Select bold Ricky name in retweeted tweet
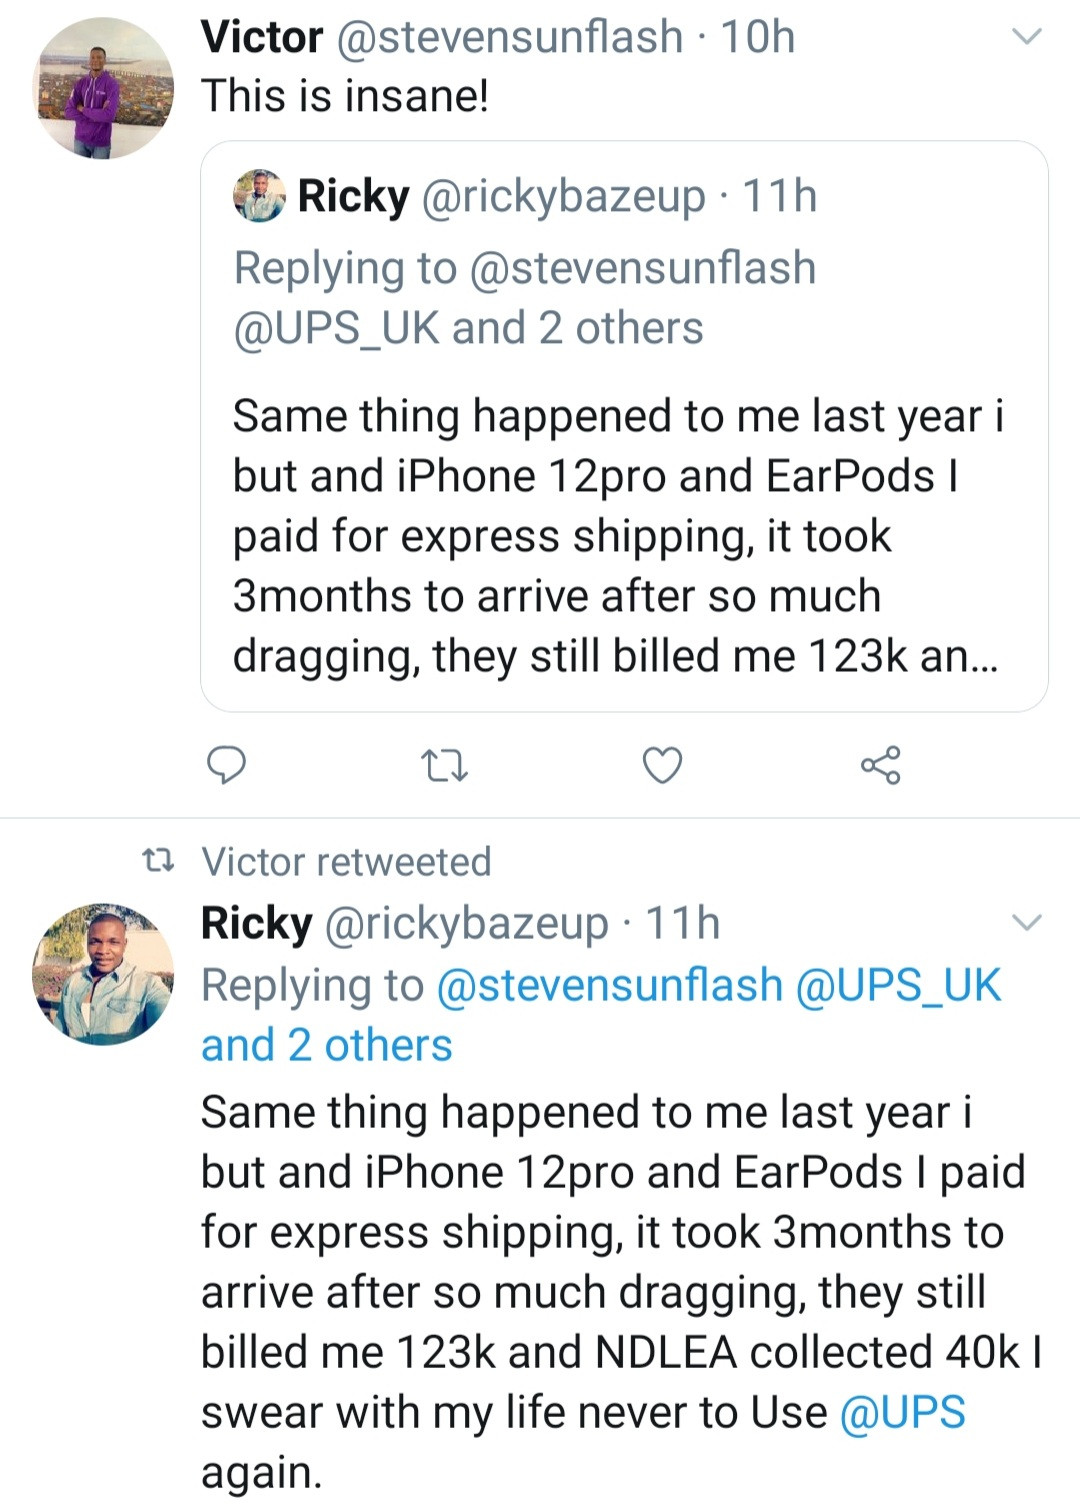Viewport: 1080px width, 1509px height. click(257, 923)
